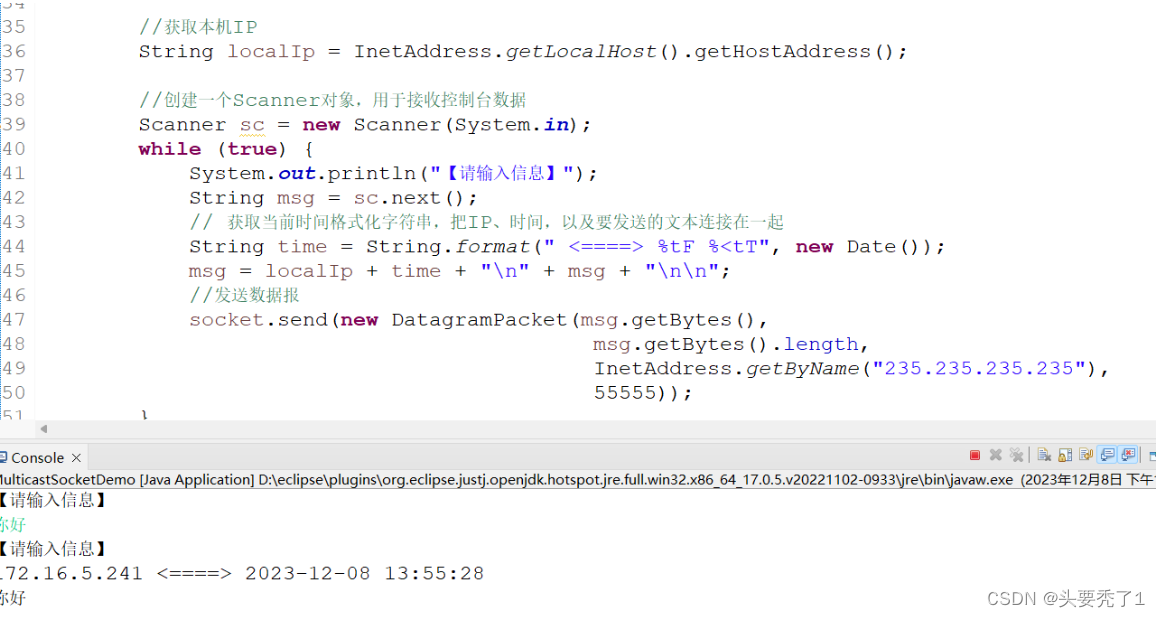Image resolution: width=1160 pixels, height=617 pixels.
Task: Click the "localIp + time" expression on line 45
Action: (353, 272)
